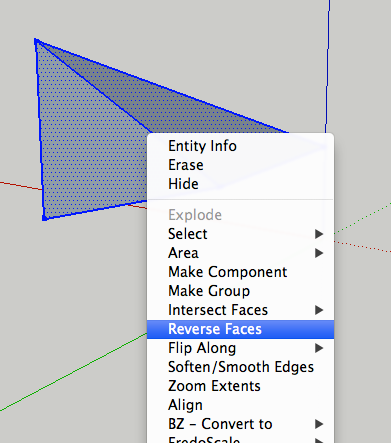Select Zoom Extents in the context menu
Screen dimensions: 391x443
point(240,386)
